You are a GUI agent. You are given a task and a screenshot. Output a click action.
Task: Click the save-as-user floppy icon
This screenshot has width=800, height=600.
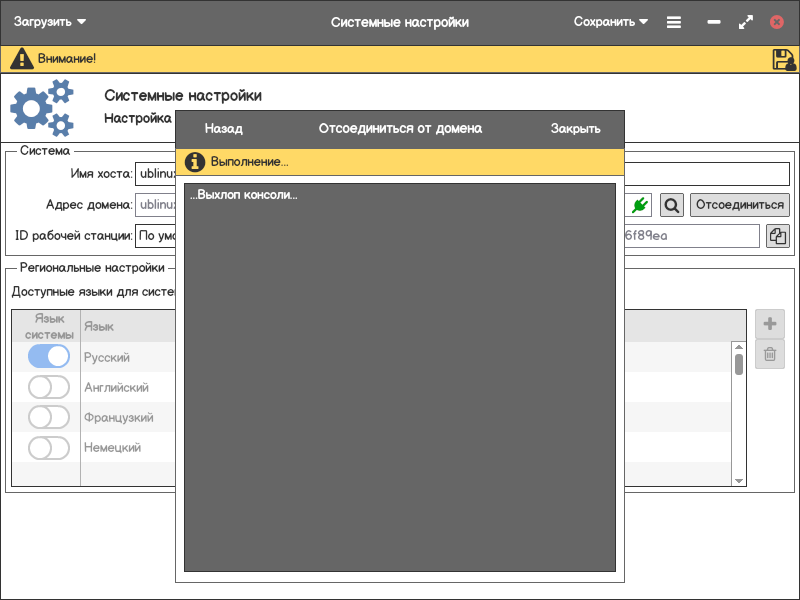pyautogui.click(x=784, y=59)
